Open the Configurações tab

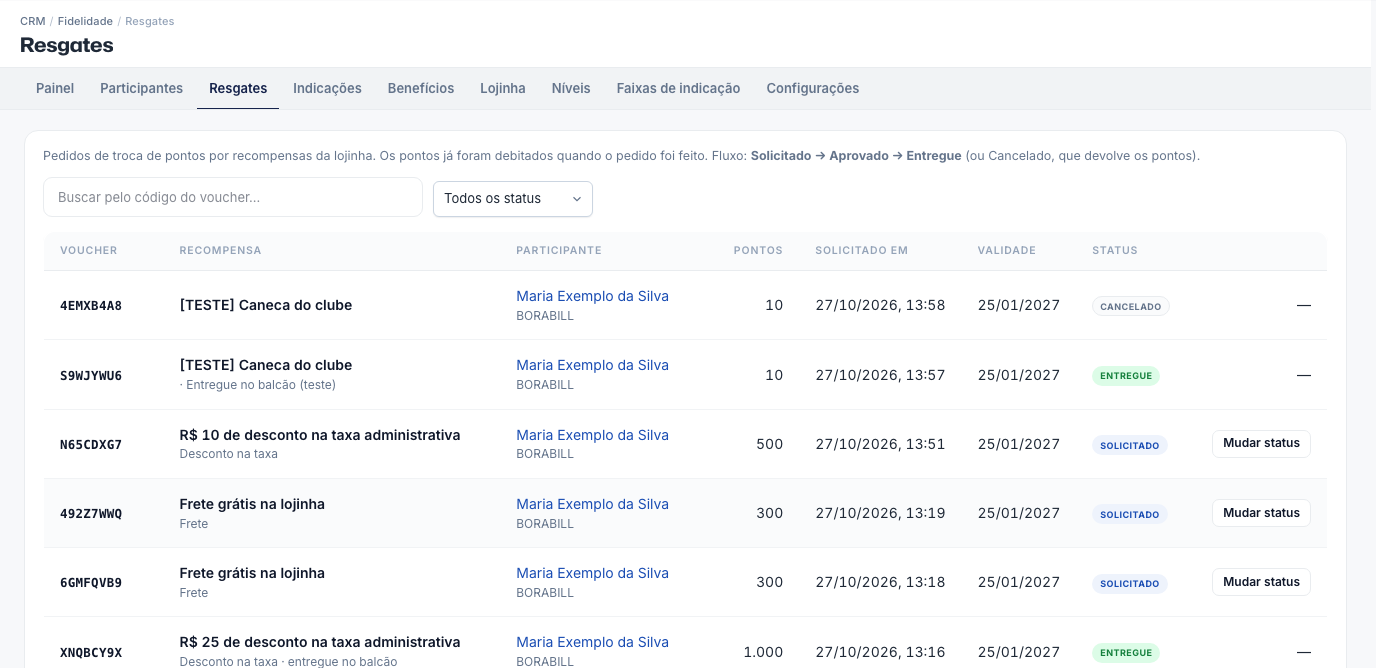pos(813,88)
